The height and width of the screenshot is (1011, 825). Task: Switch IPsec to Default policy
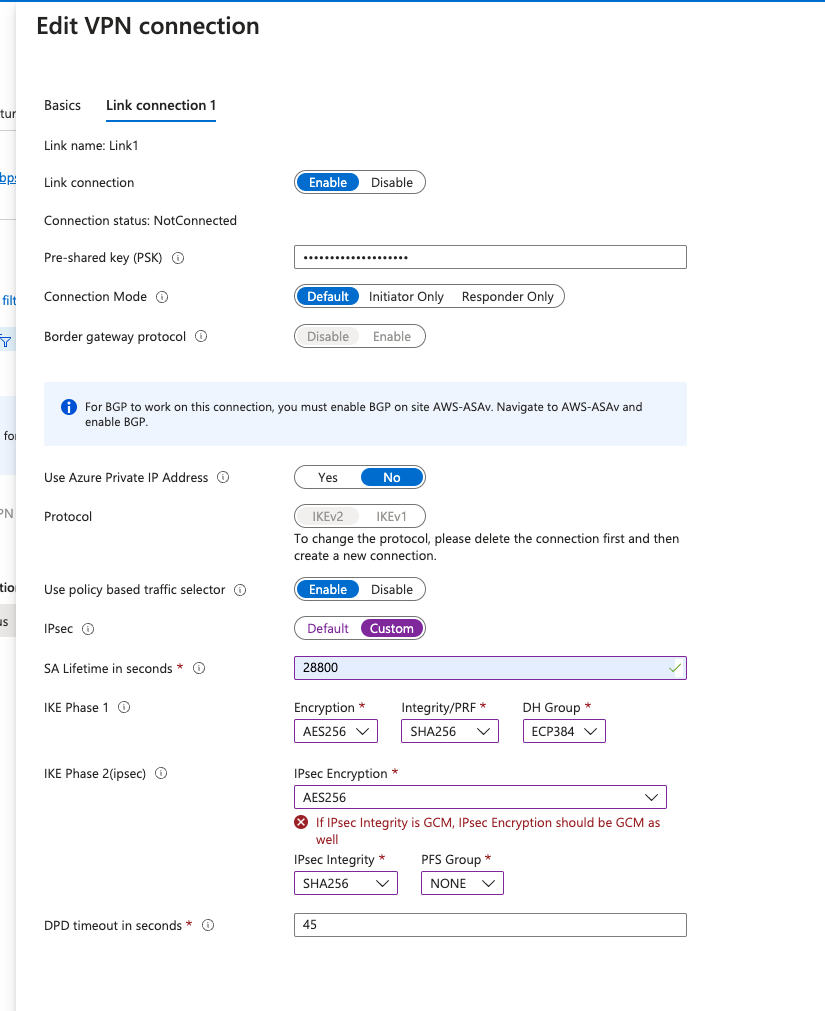point(327,629)
